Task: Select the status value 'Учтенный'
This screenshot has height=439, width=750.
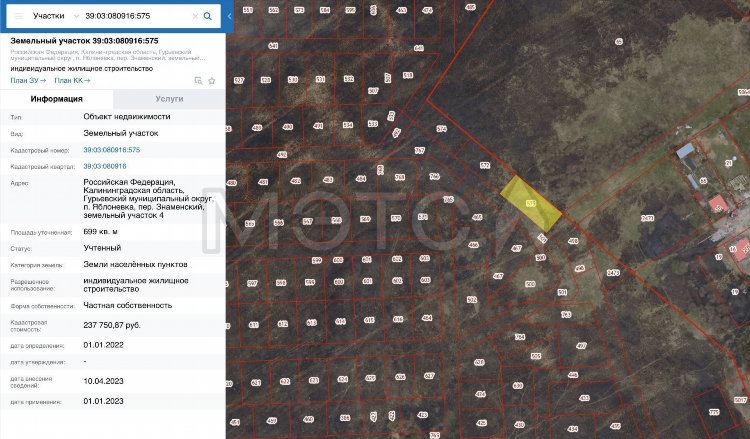Action: pos(102,248)
